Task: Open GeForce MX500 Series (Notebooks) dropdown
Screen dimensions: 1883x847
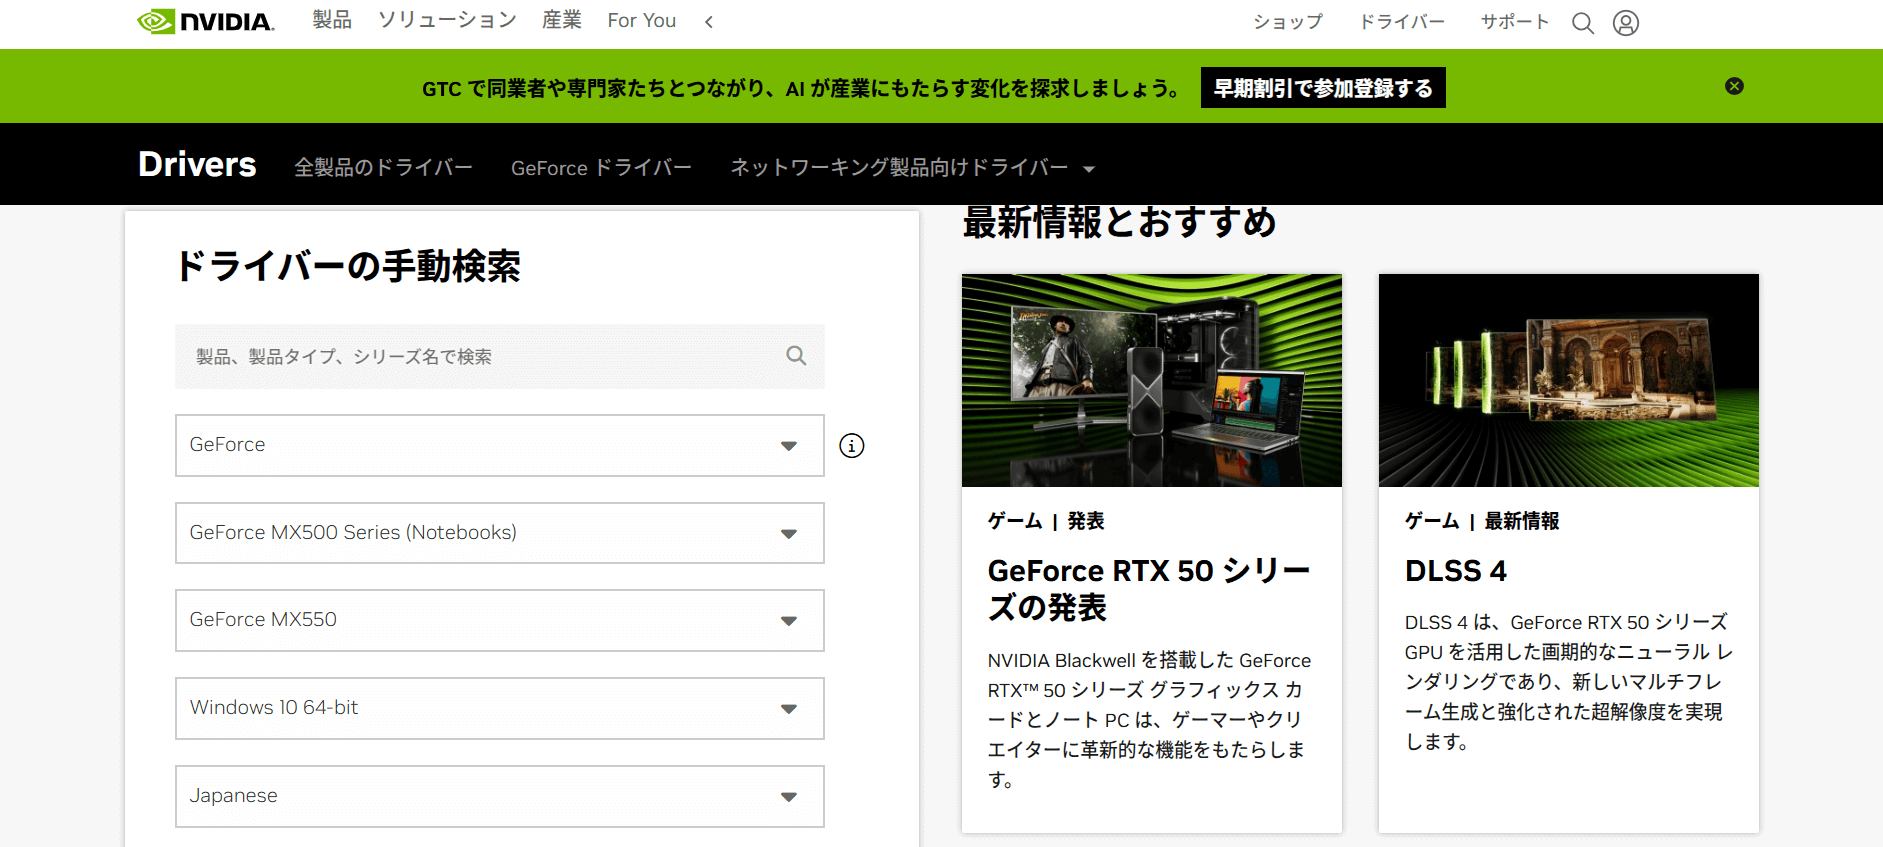Action: [x=500, y=533]
